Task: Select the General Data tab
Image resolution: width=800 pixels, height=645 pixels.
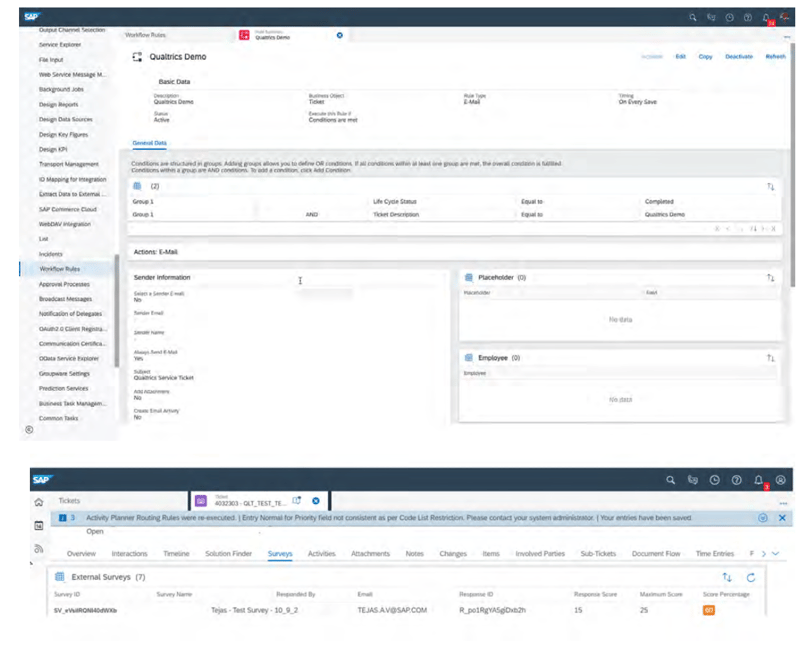Action: tap(149, 143)
